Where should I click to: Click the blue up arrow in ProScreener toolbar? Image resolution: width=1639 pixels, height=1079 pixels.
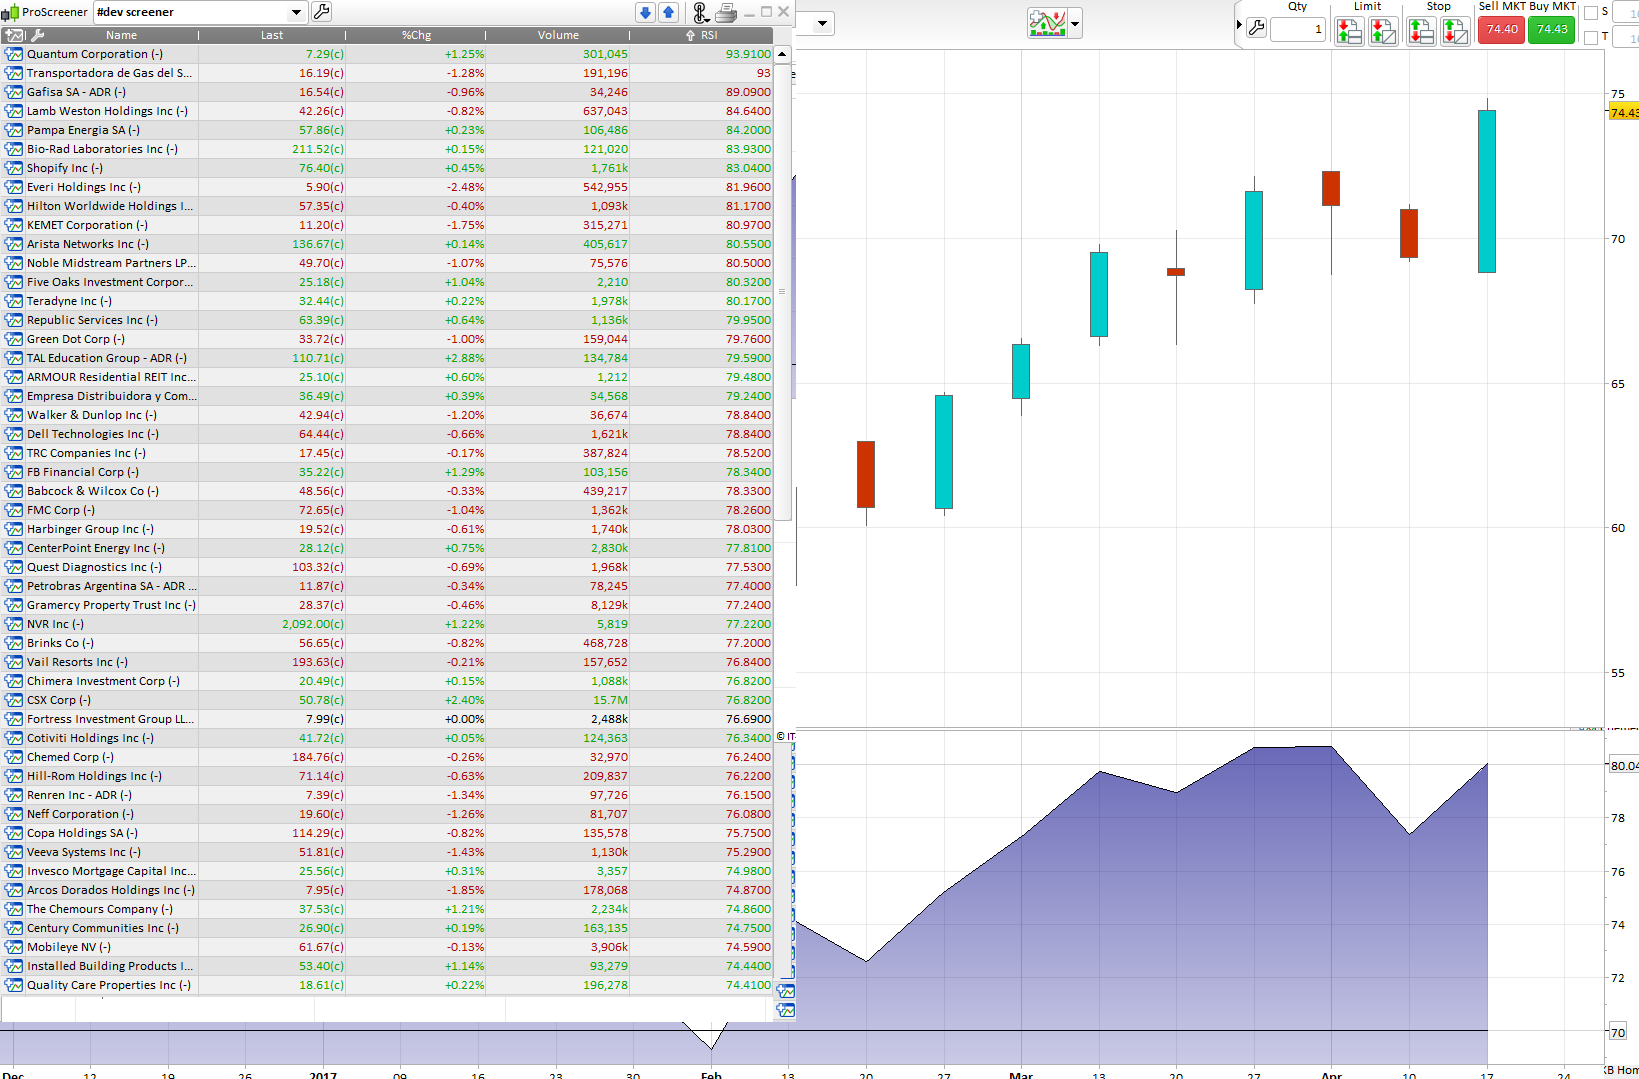tap(669, 12)
